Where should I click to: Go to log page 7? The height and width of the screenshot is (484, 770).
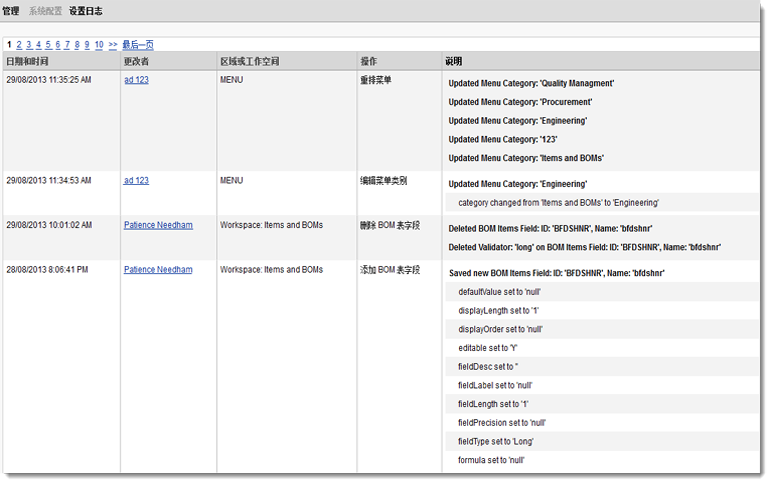click(67, 45)
